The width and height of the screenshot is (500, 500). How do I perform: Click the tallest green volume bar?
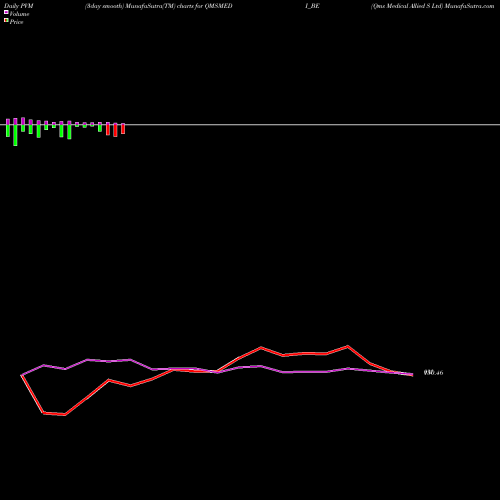pos(15,135)
